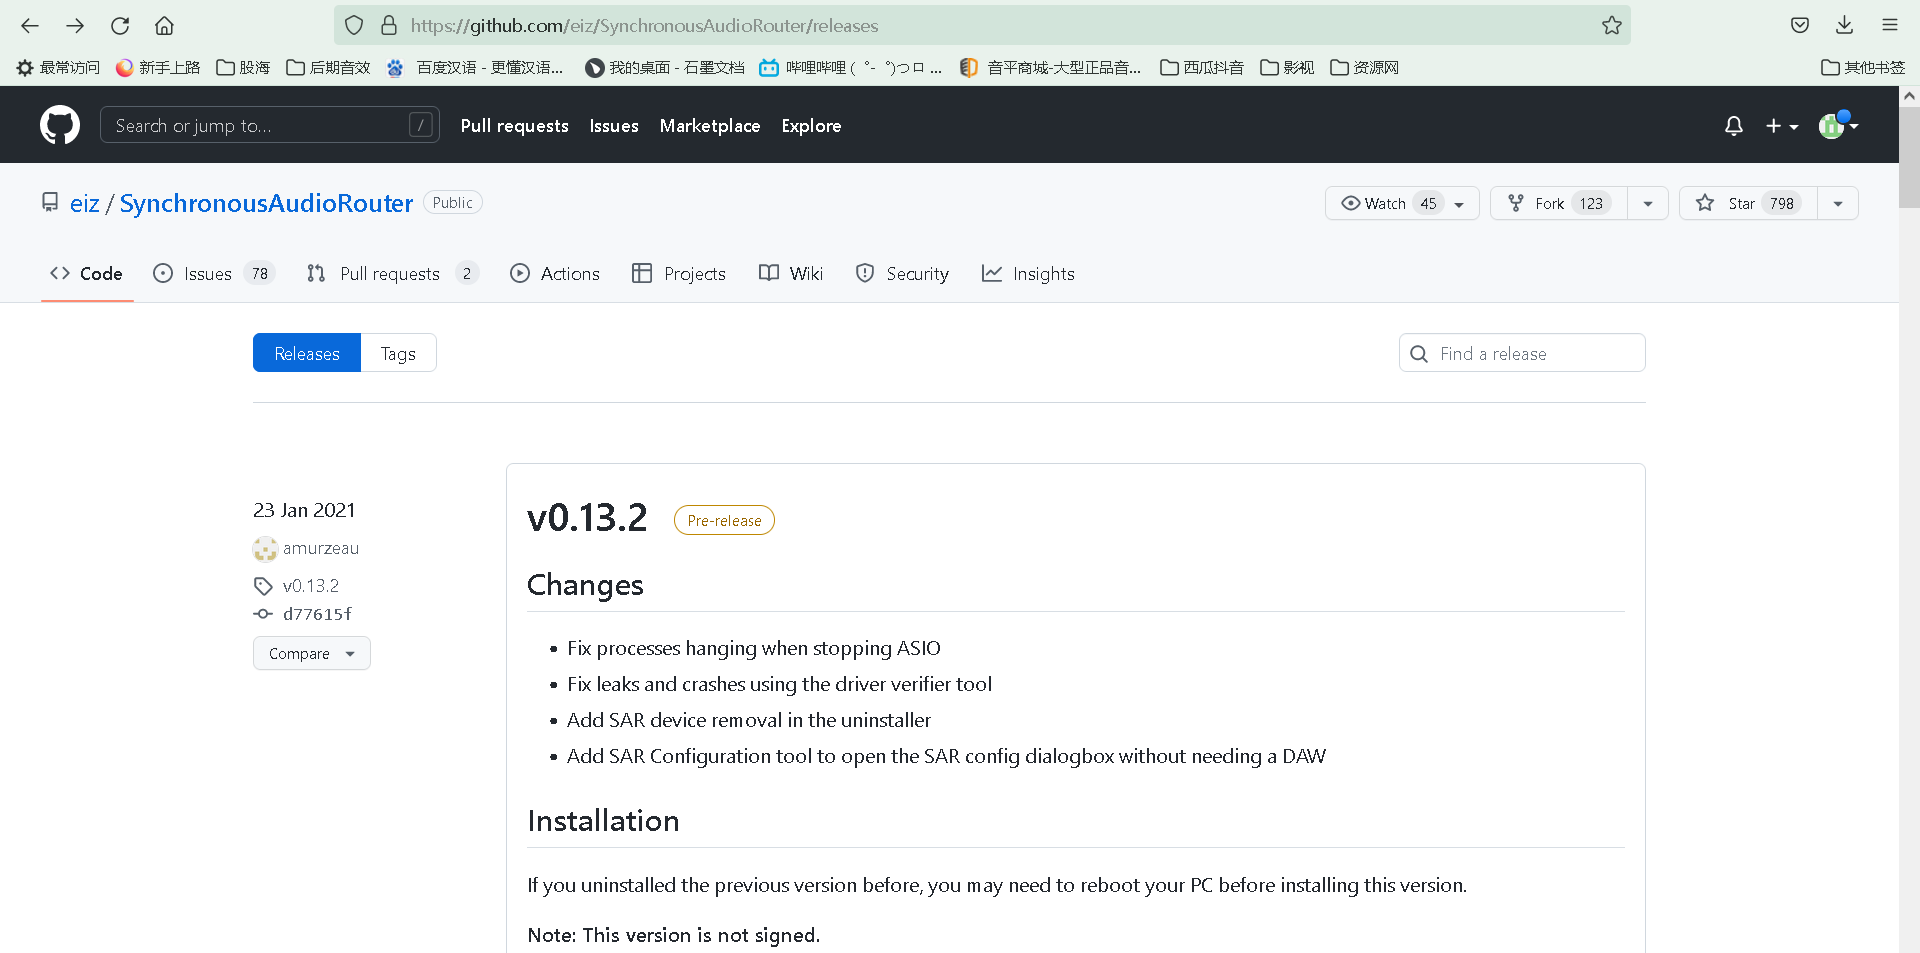Click the tag icon next to v0.13.2
The image size is (1920, 953).
coord(263,586)
